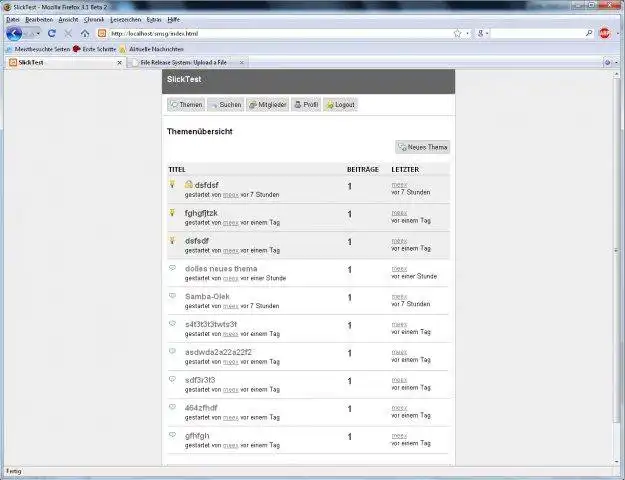
Task: Click the speech bubble icon of gfhfgh
Action: 172,435
